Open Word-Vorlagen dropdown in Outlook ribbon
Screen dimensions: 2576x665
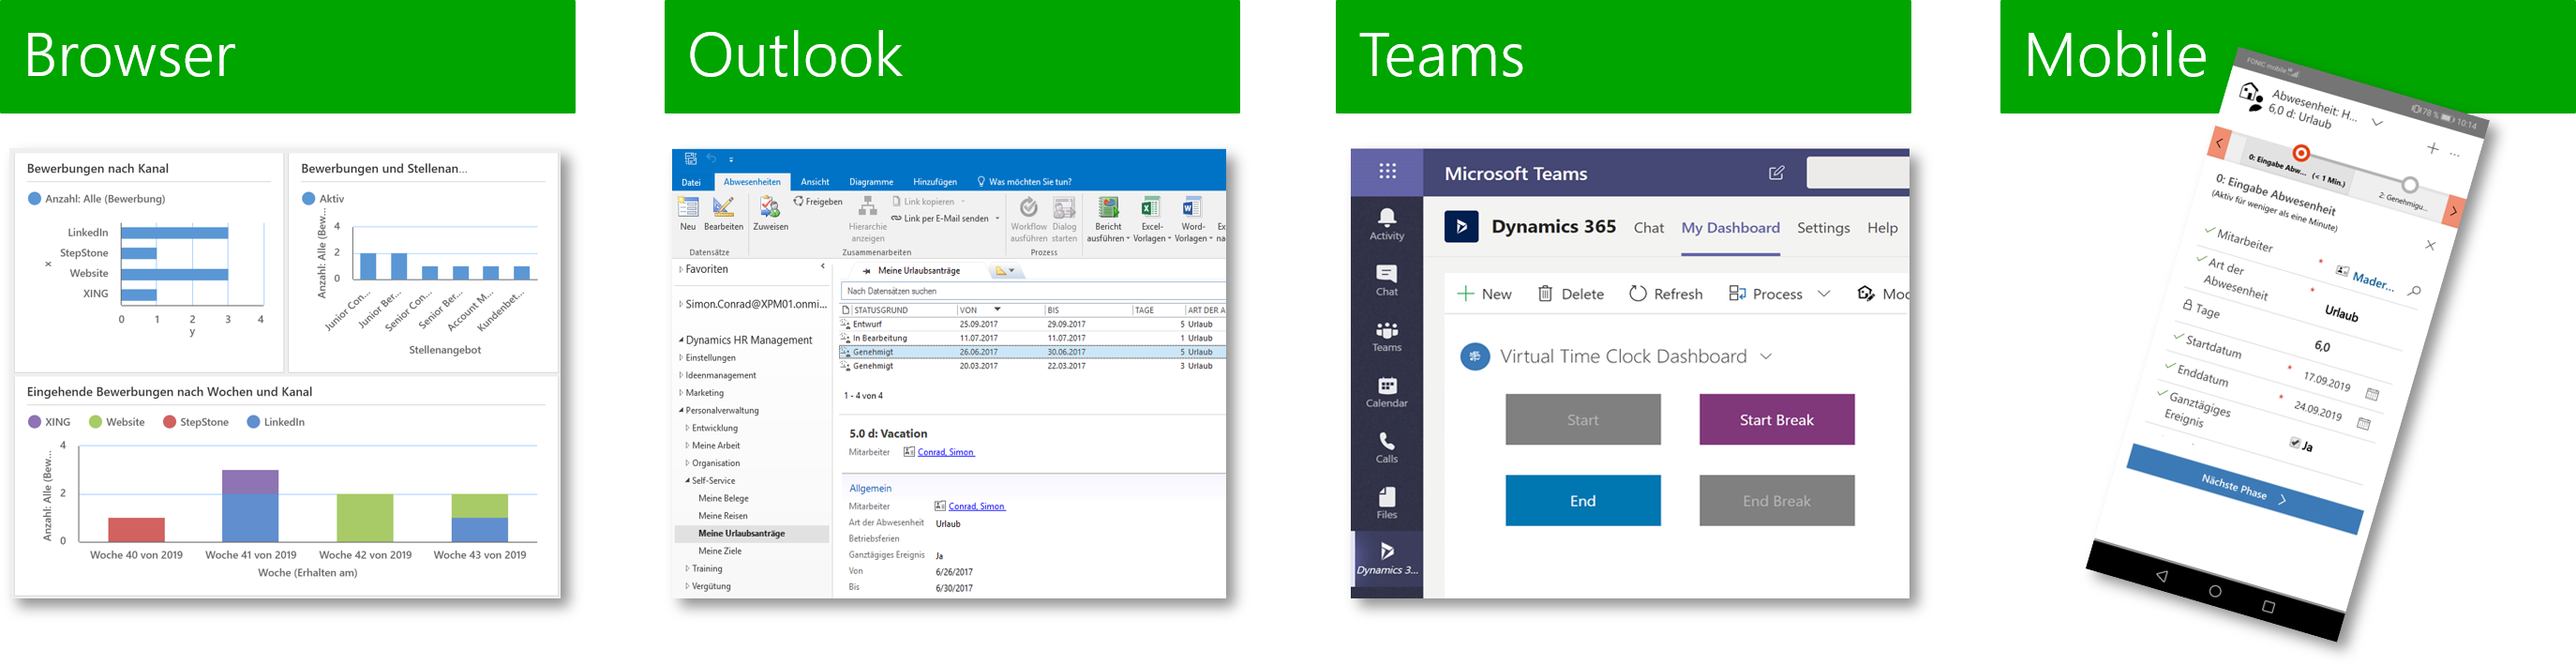[1193, 220]
